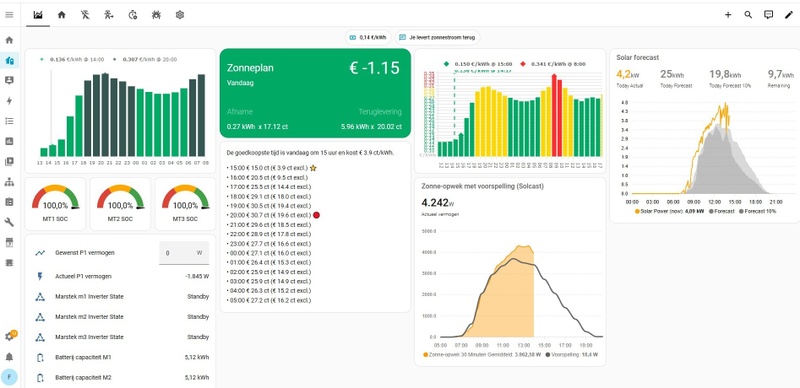Toggle 'Solar Power (now)' legend series
The height and width of the screenshot is (388, 800).
pos(669,211)
